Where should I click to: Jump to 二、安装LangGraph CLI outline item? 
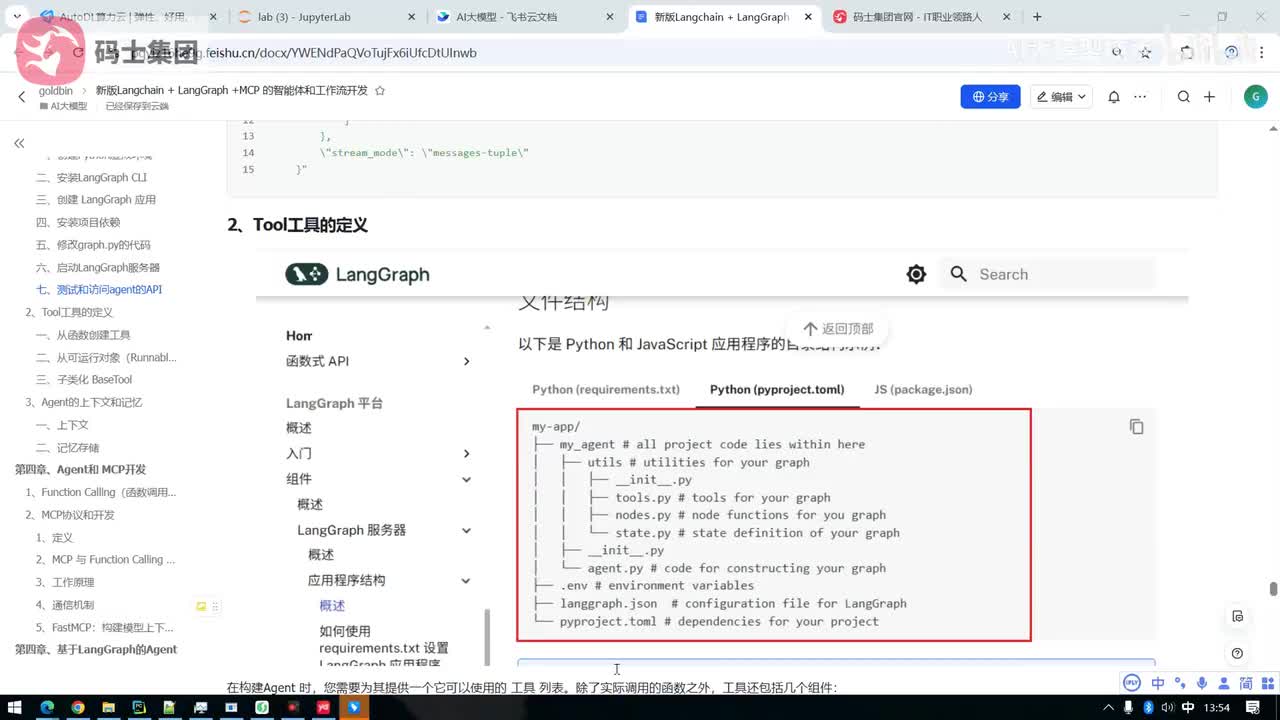point(92,177)
